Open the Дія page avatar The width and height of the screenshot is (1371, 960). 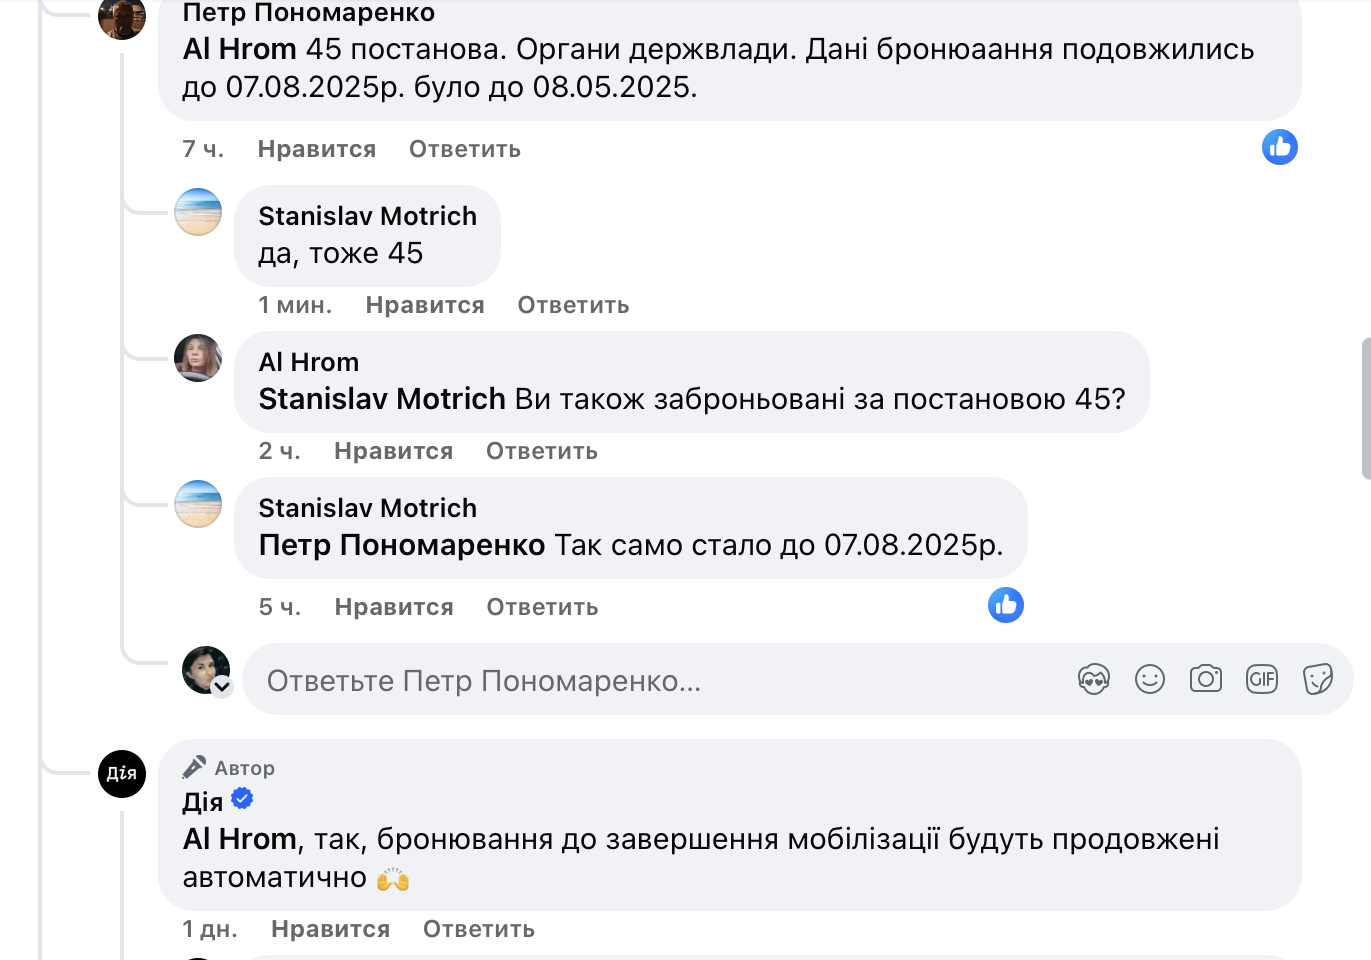122,774
